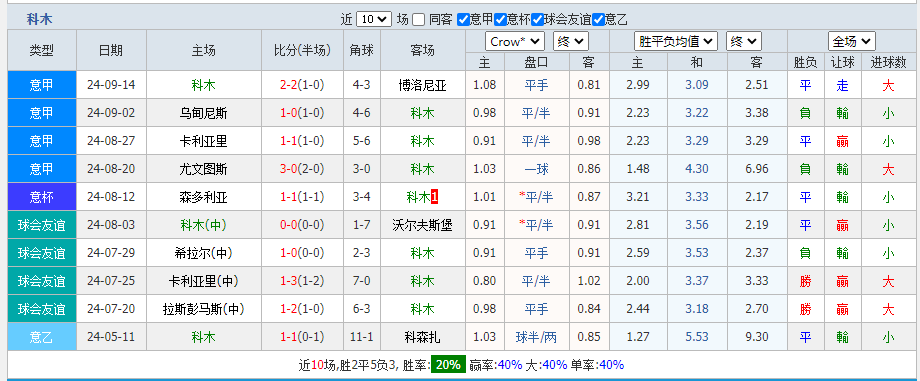Open the 终 dropdown next to Crow*
Screen dimensions: 920x381
pyautogui.click(x=571, y=42)
